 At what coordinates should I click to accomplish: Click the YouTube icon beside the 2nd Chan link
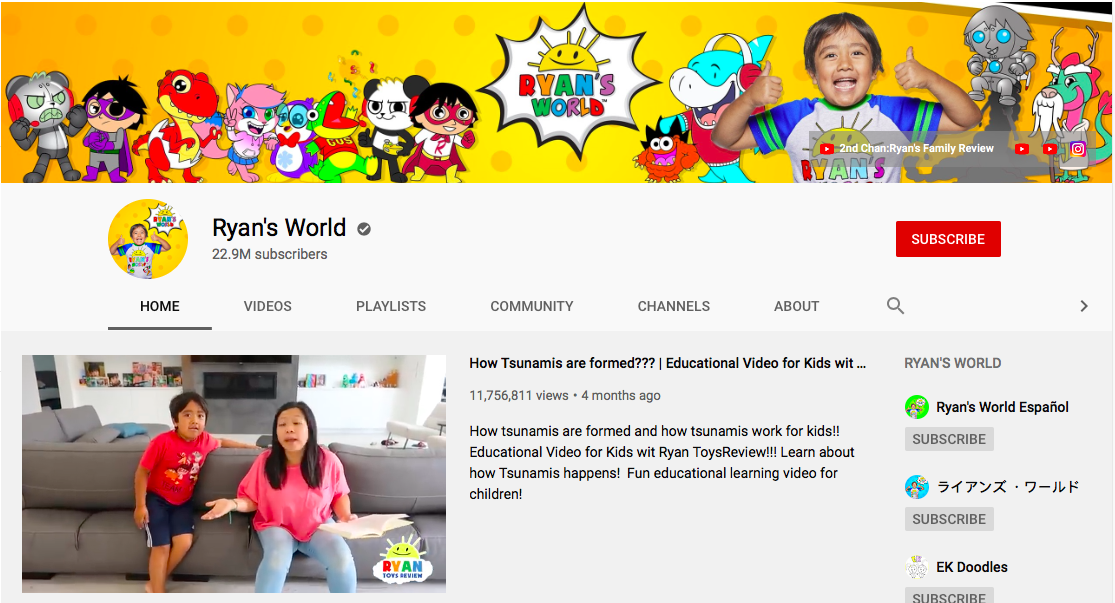(826, 149)
